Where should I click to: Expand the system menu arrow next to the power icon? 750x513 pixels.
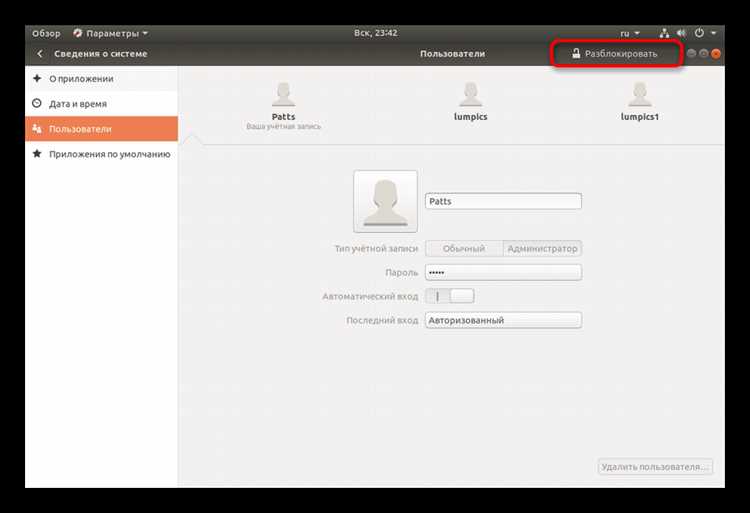tap(713, 33)
